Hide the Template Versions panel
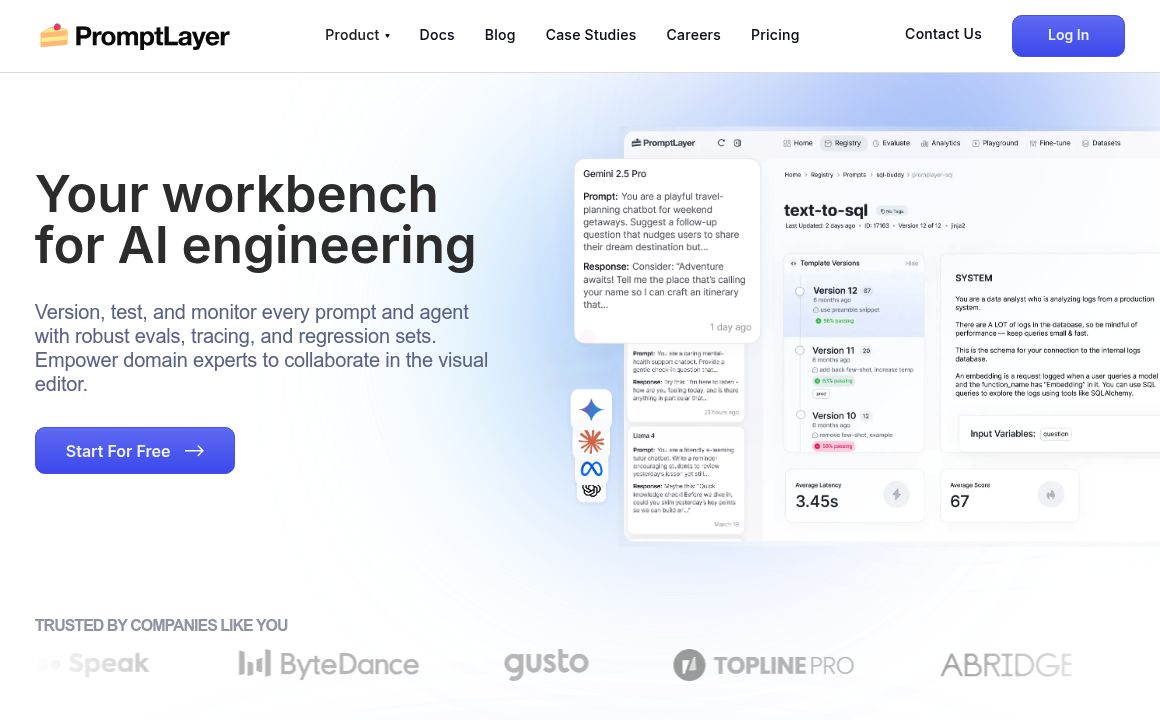Screen dimensions: 1160x720 pos(911,263)
